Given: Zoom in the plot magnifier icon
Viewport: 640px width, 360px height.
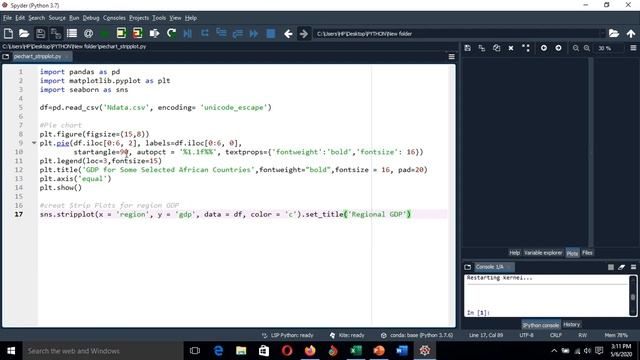Looking at the screenshot, I should tap(587, 48).
